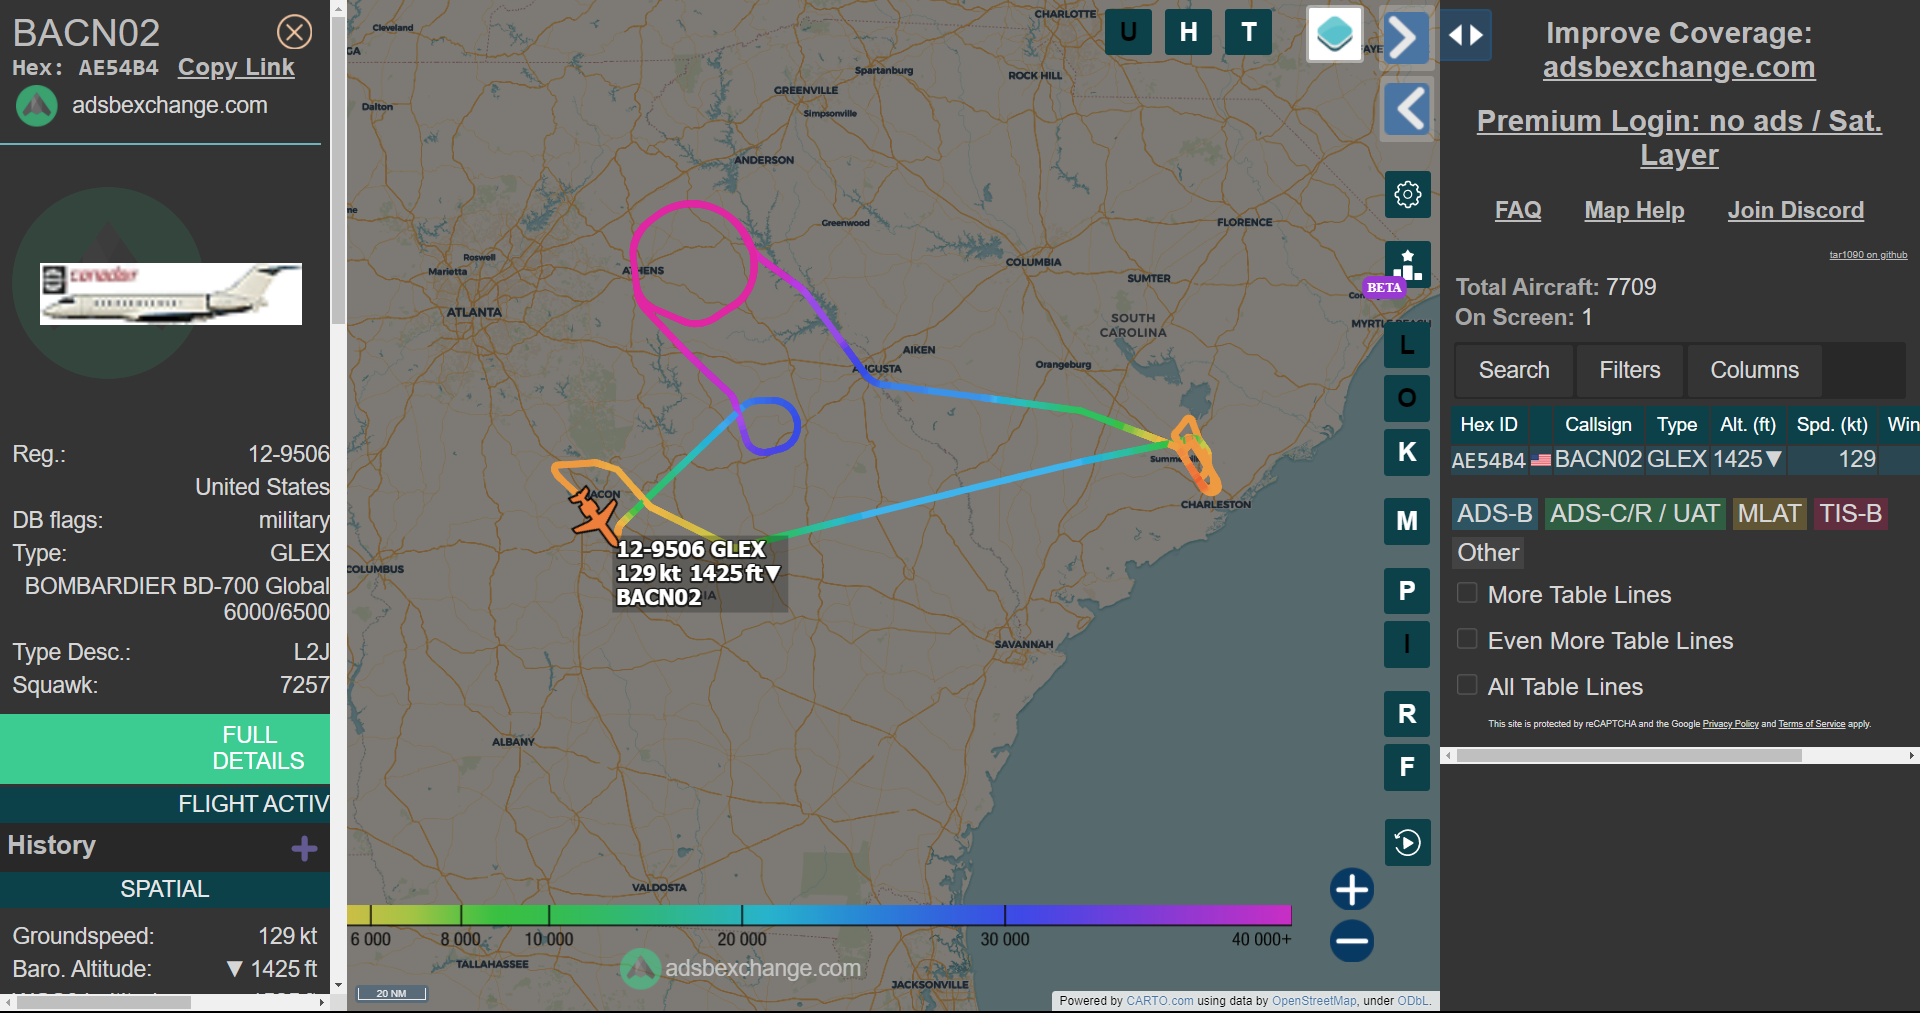Click the I map button
Image resolution: width=1920 pixels, height=1013 pixels.
[x=1407, y=644]
